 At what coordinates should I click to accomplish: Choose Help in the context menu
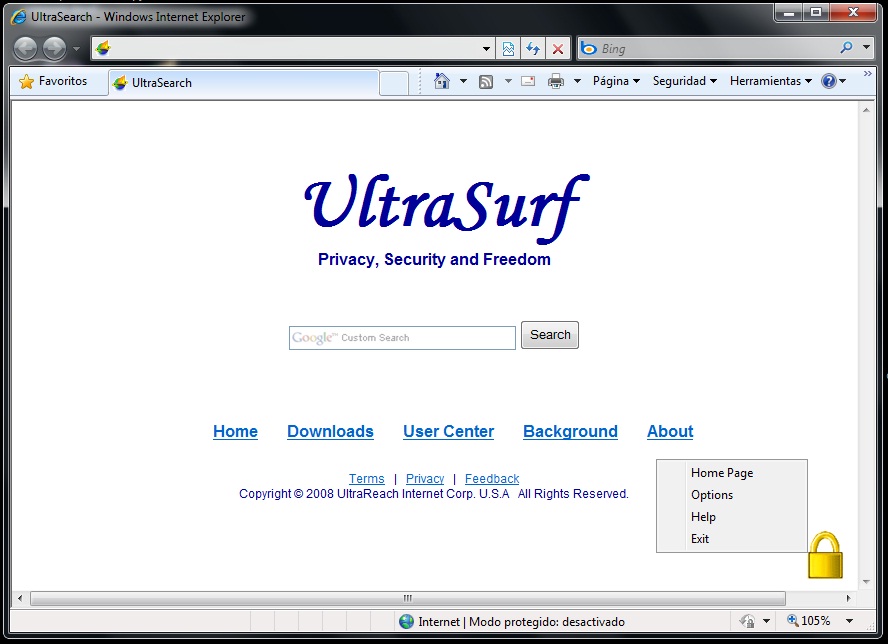click(732, 517)
